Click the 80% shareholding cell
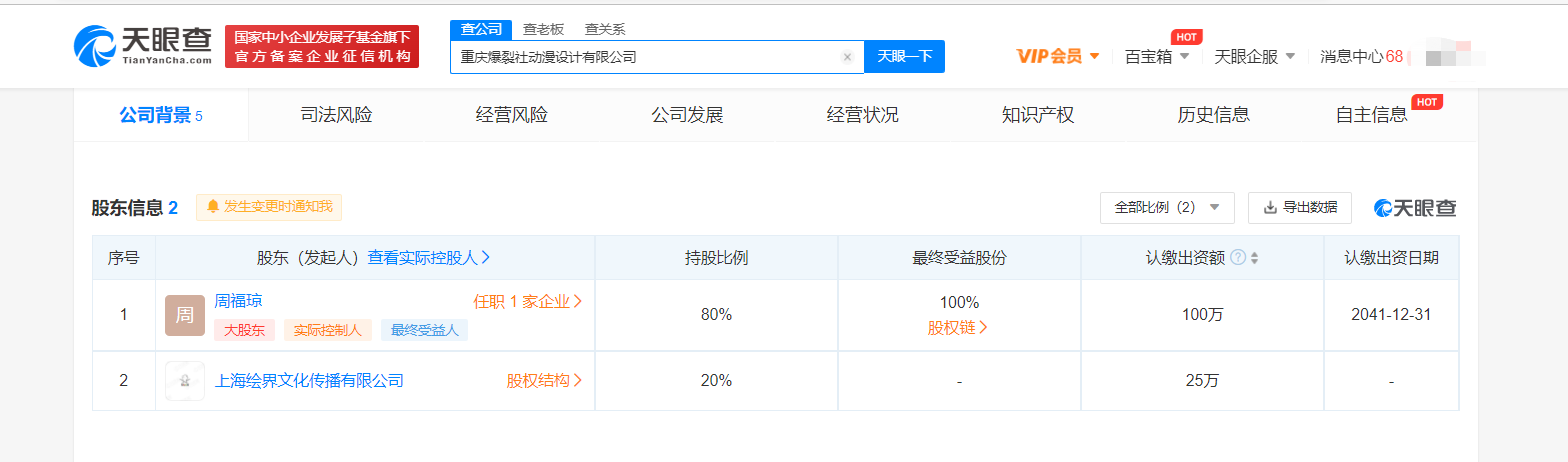This screenshot has height=462, width=1568. tap(716, 315)
